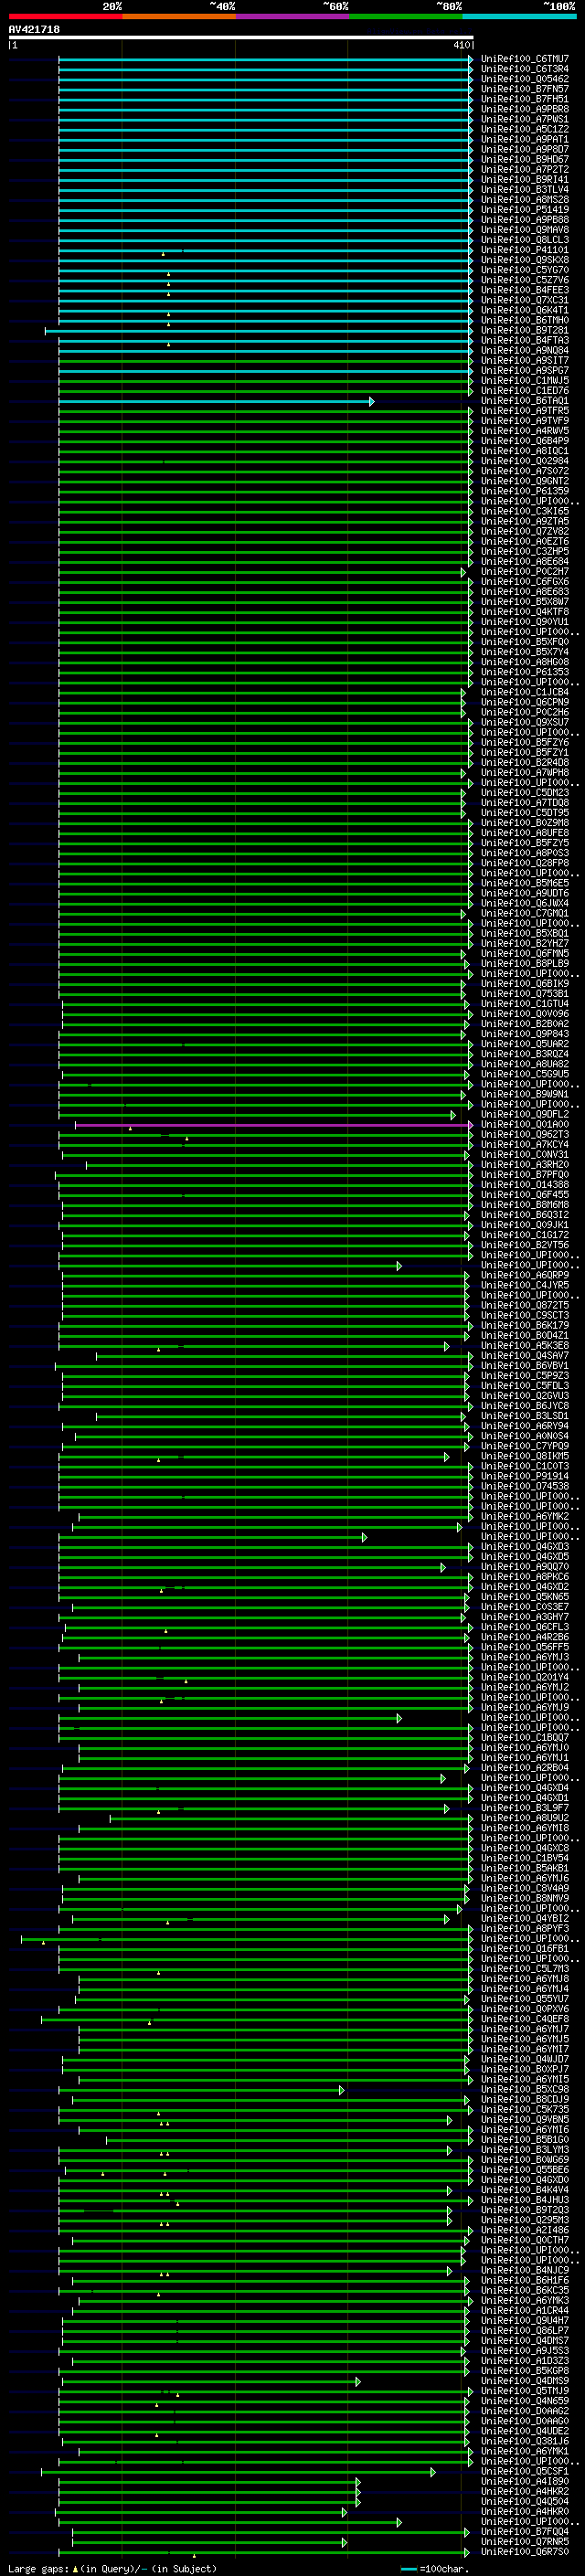Image resolution: width=585 pixels, height=2576 pixels.
Task: Select UniRef100_A9NQ84 hit name
Action: coord(525,350)
